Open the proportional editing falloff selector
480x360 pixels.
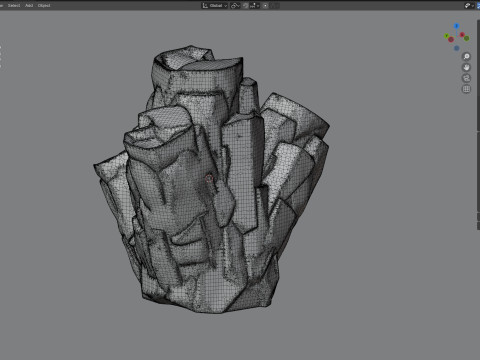274,6
